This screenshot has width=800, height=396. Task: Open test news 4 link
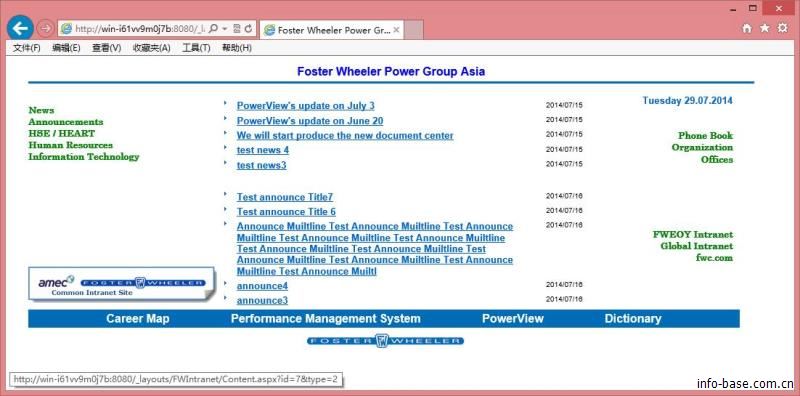[263, 150]
